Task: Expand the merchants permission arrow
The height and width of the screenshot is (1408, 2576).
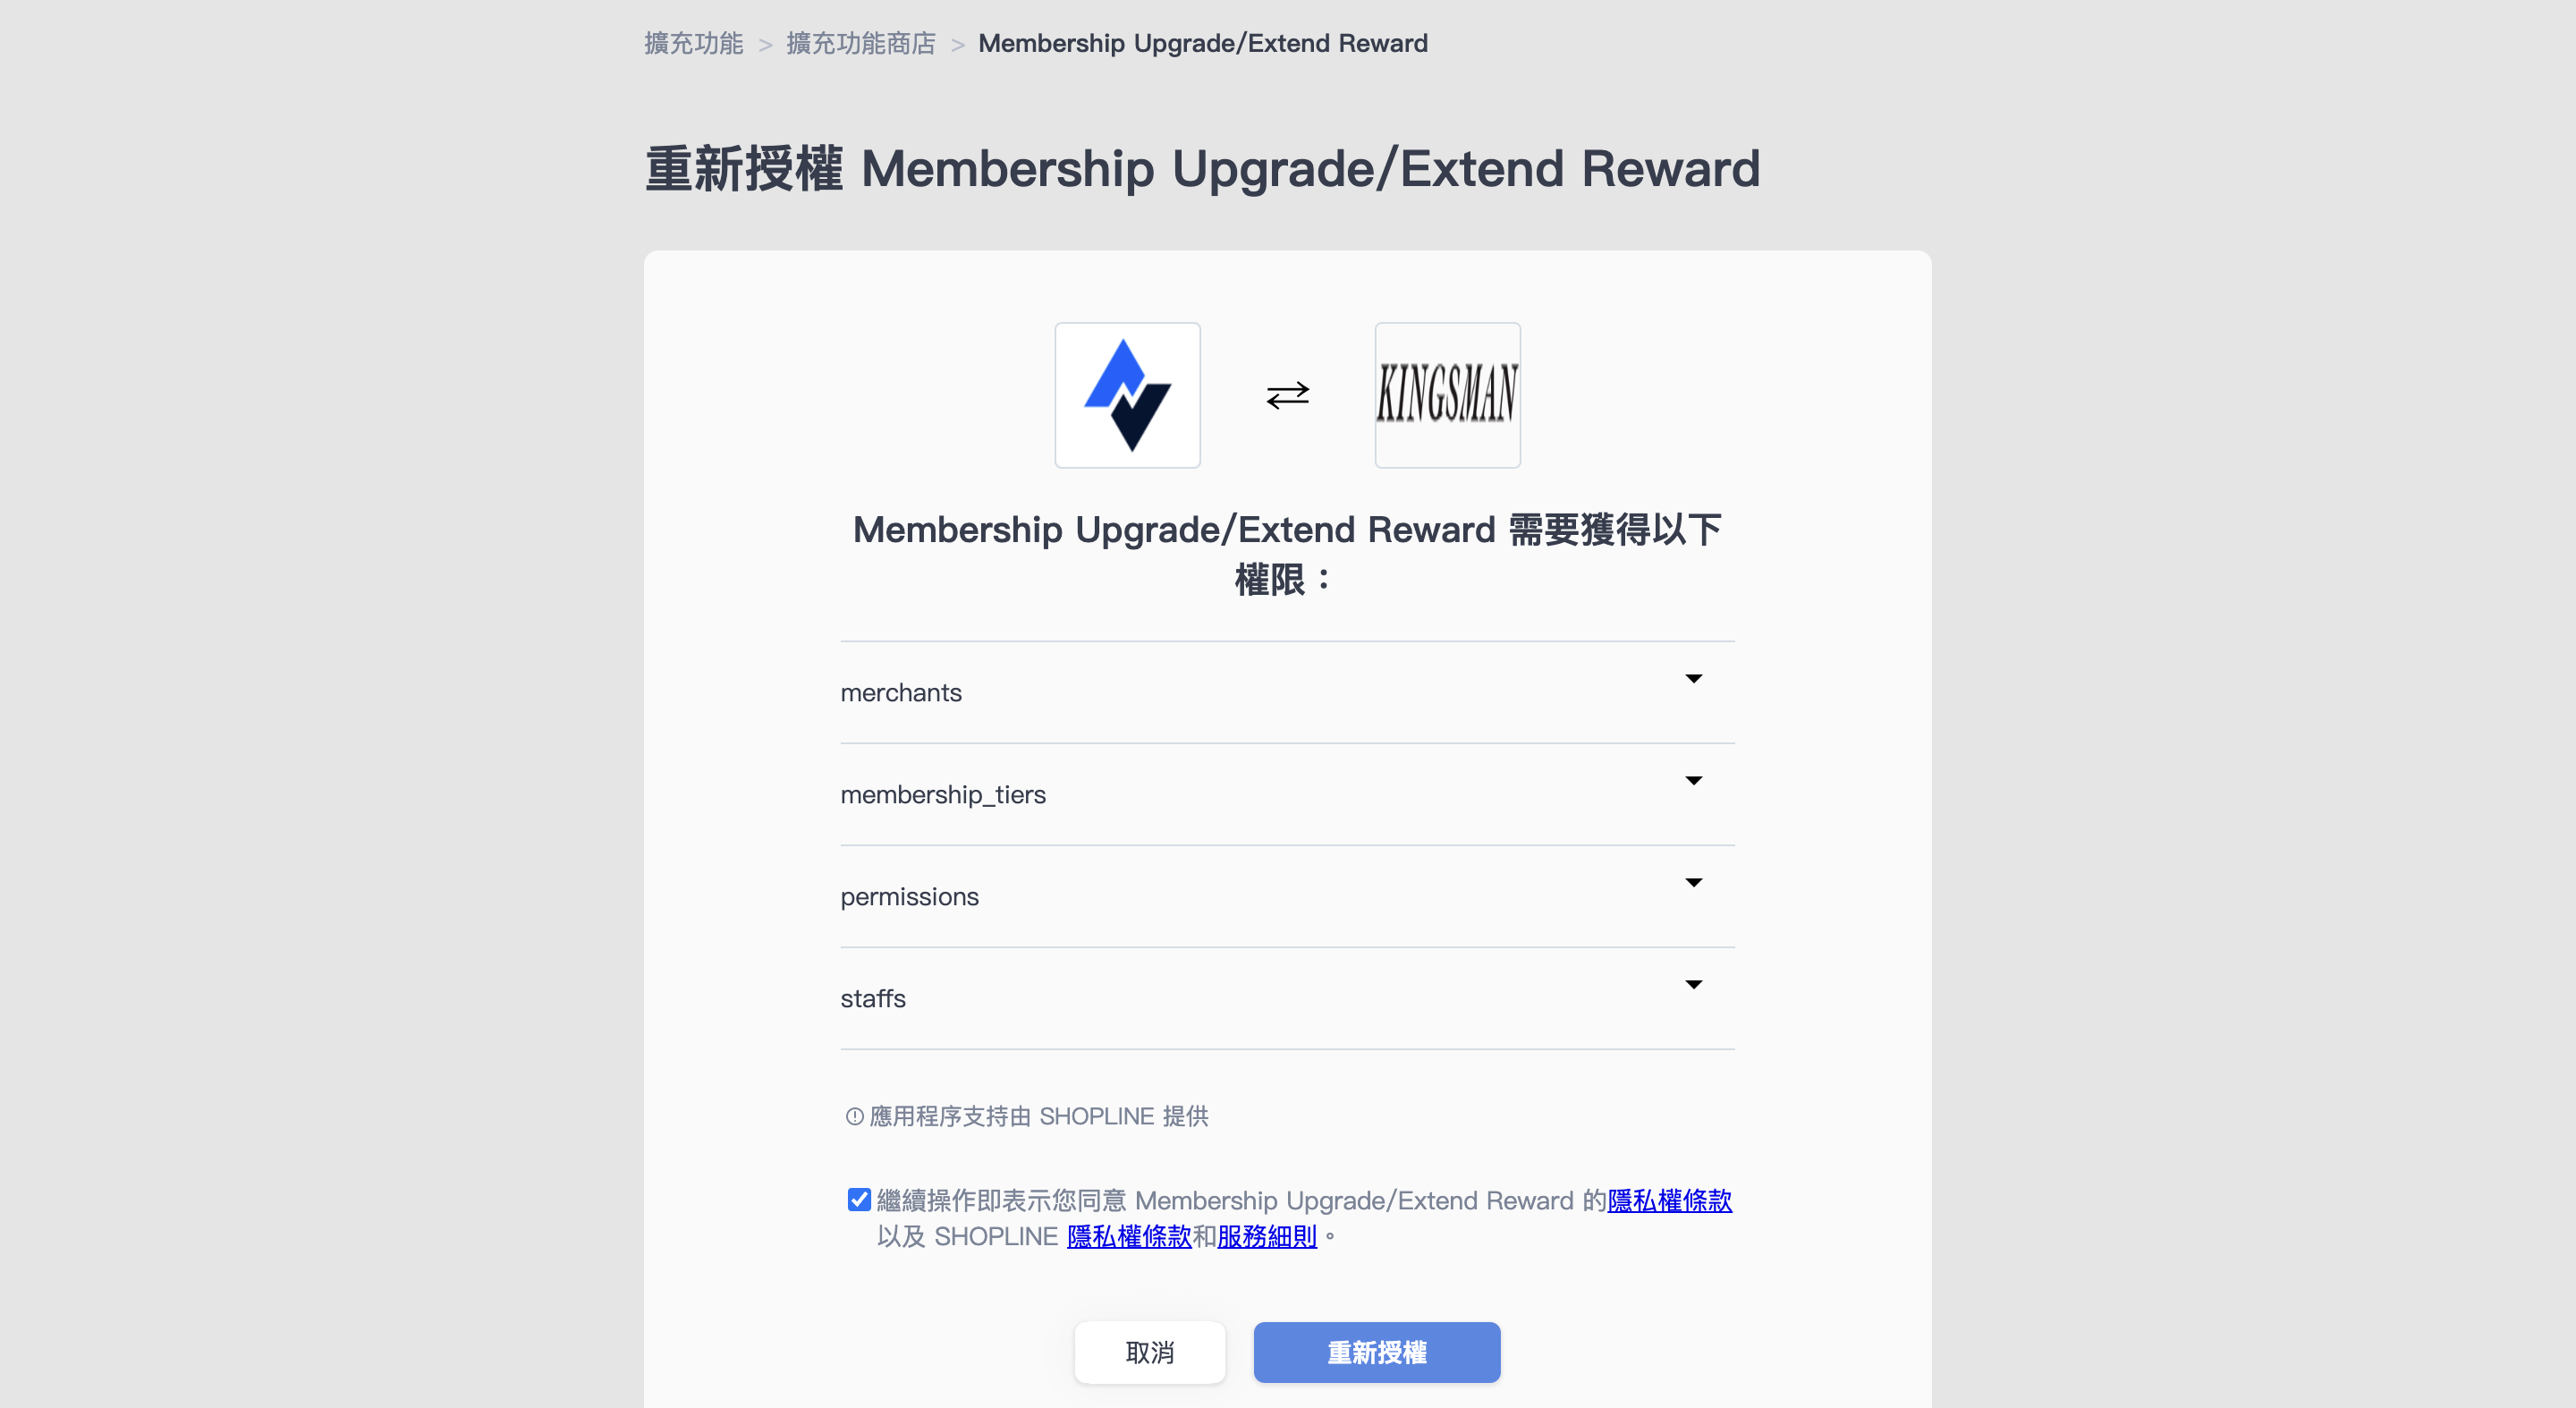Action: pos(1693,679)
